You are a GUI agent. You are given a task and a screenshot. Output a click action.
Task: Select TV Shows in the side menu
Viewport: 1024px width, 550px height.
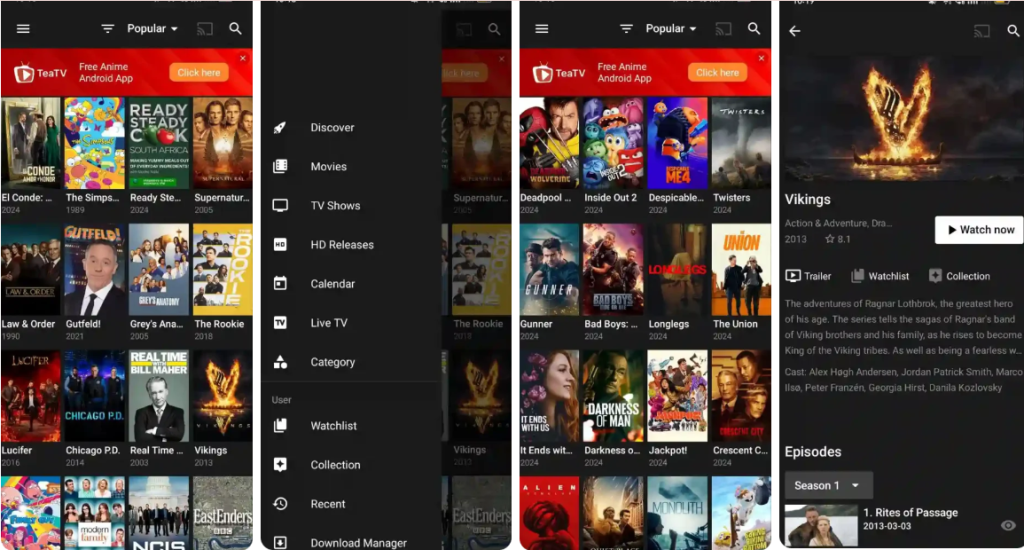click(x=335, y=206)
